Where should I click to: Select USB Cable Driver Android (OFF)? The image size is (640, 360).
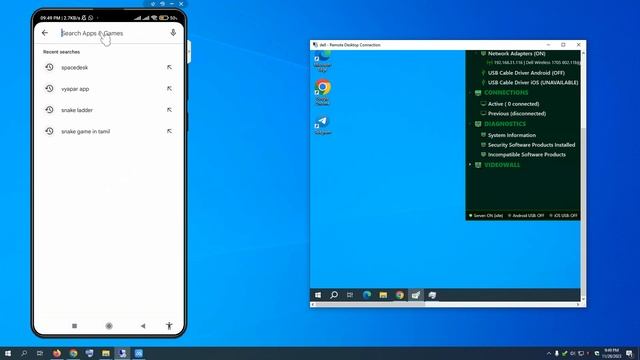click(526, 73)
